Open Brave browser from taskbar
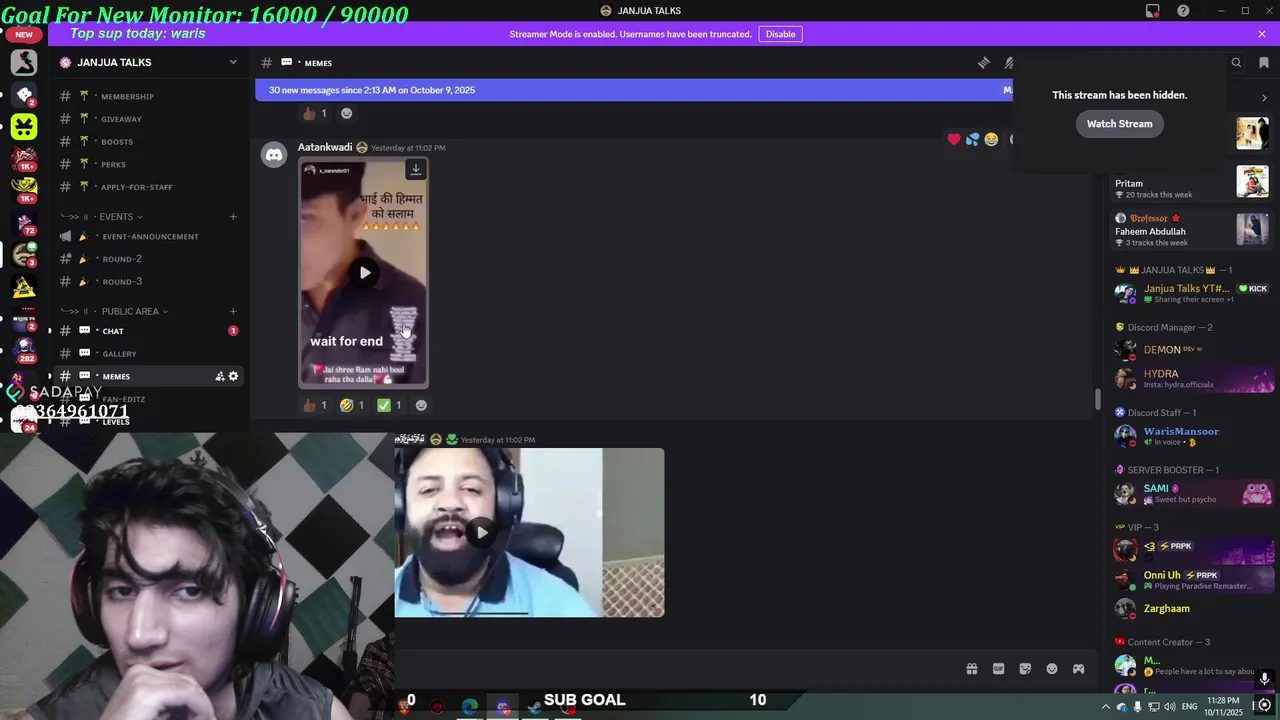 tap(404, 707)
